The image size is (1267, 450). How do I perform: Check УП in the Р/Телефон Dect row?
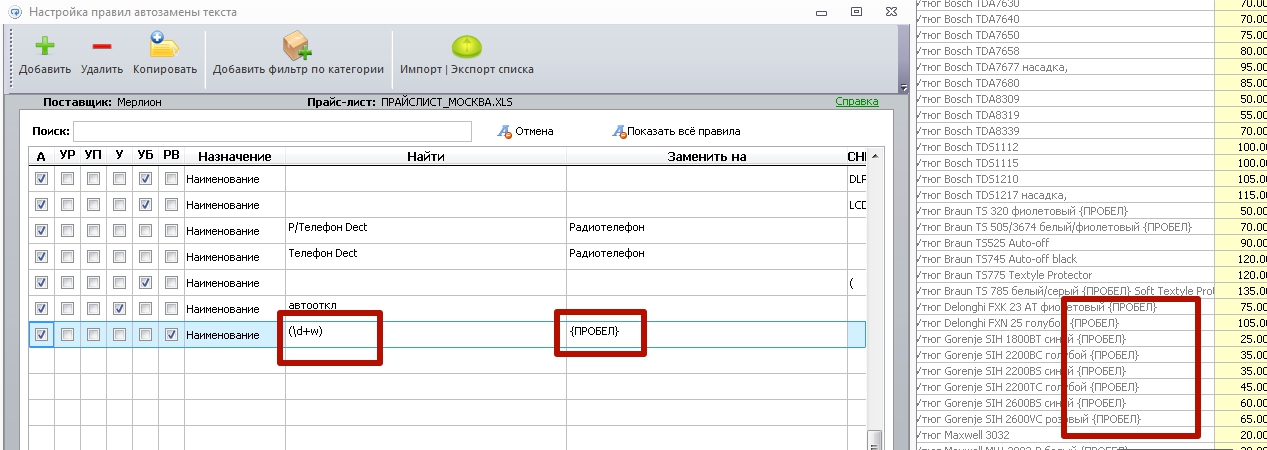(93, 231)
